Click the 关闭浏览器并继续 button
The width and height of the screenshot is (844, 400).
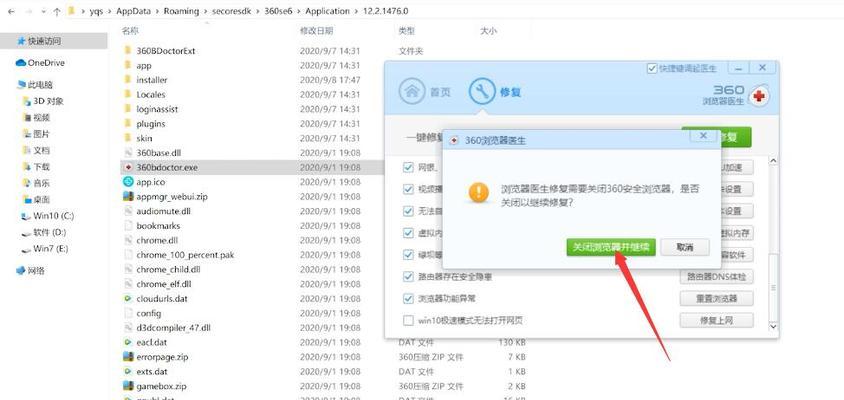(611, 248)
